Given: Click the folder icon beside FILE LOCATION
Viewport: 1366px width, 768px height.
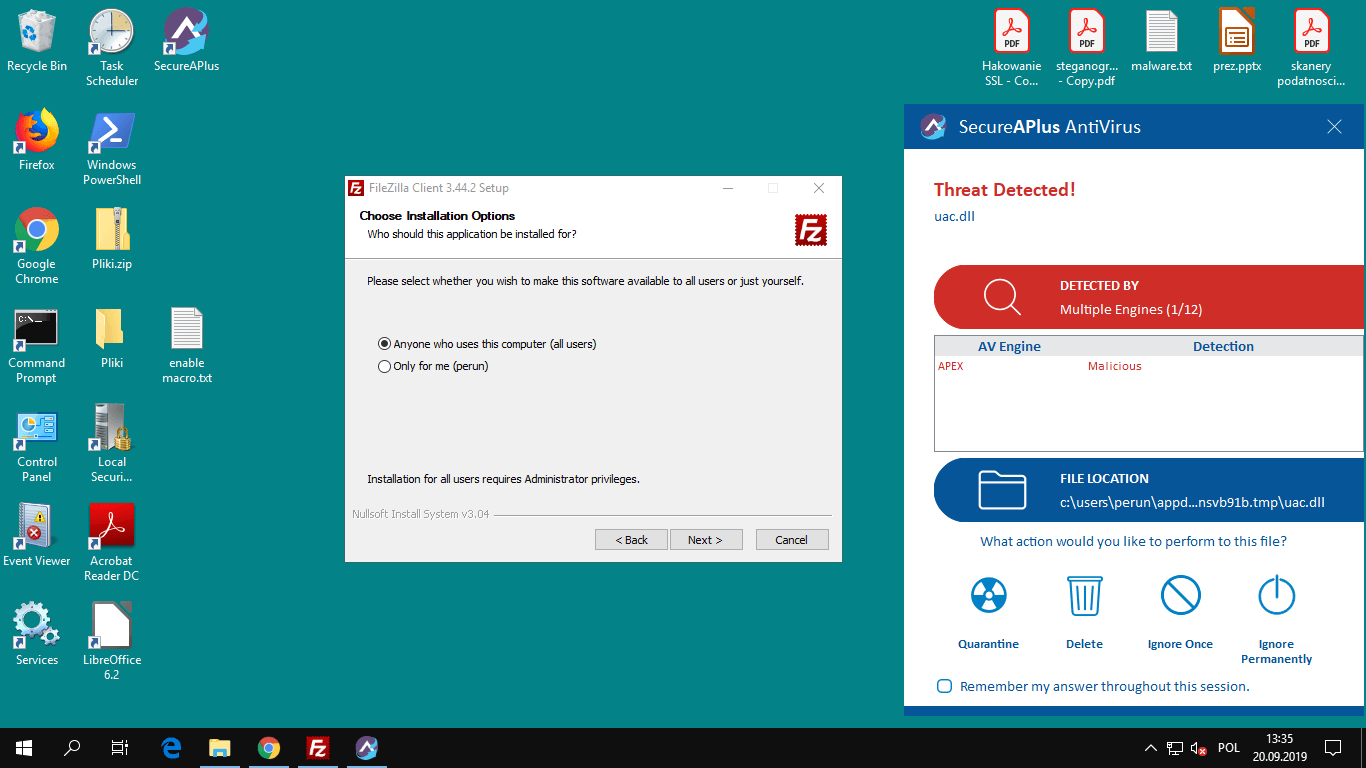Looking at the screenshot, I should coord(1002,490).
